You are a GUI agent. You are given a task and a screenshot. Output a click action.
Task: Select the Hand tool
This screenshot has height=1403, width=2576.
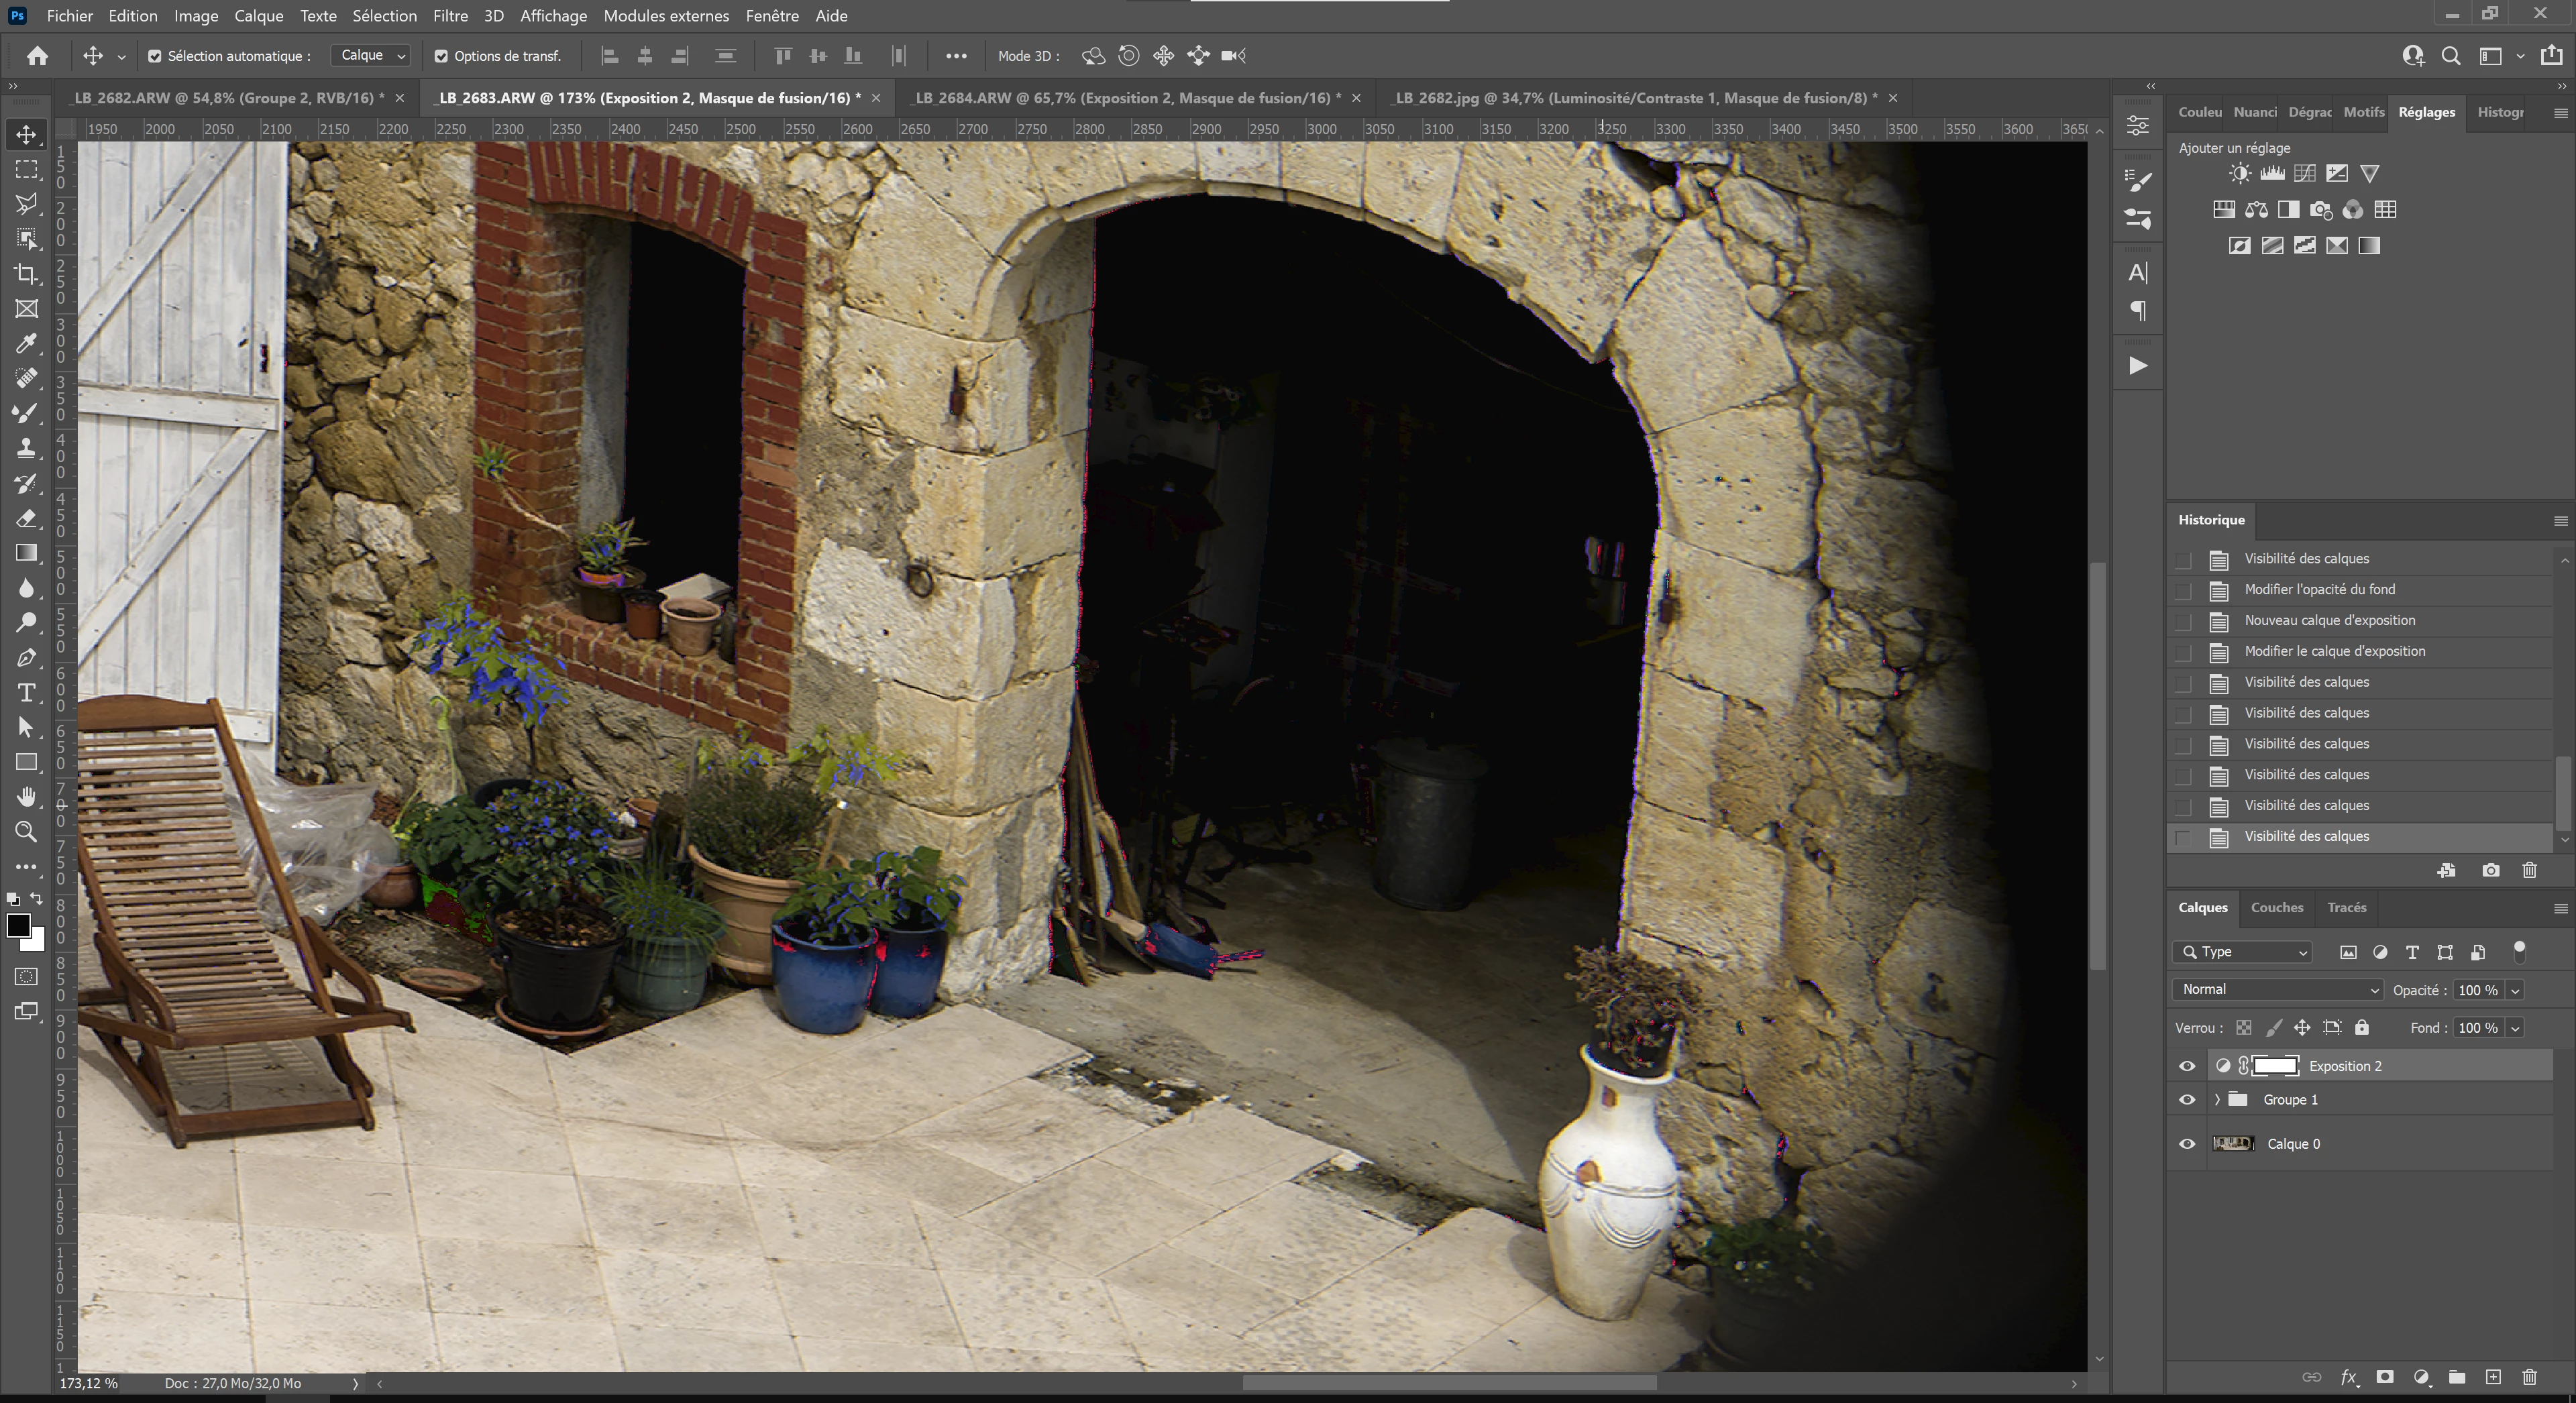pyautogui.click(x=27, y=797)
